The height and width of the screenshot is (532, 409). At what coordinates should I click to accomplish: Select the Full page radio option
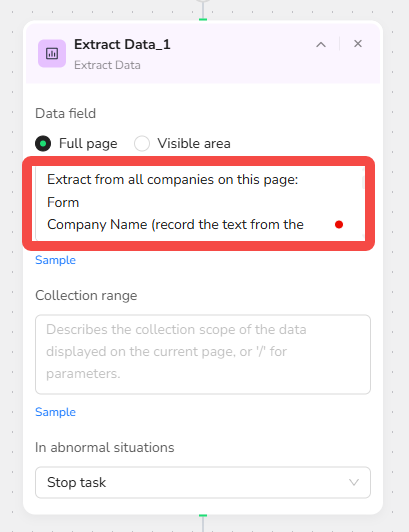point(43,143)
